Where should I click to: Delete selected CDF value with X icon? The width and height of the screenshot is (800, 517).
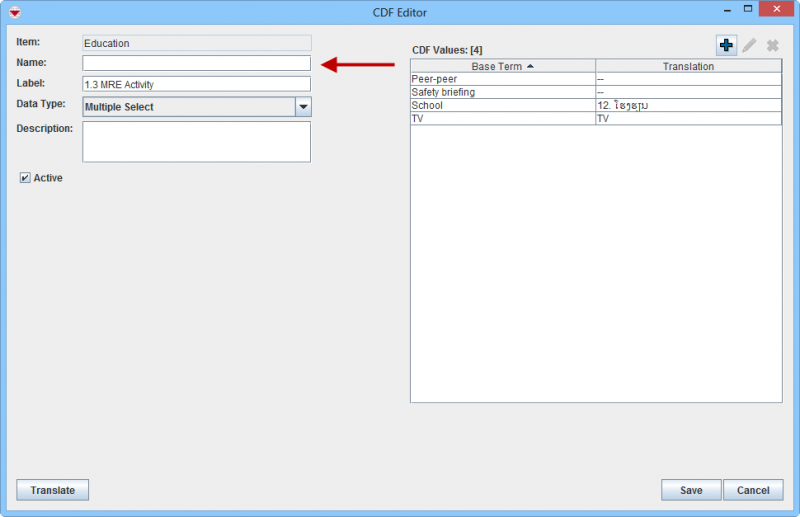[x=772, y=46]
